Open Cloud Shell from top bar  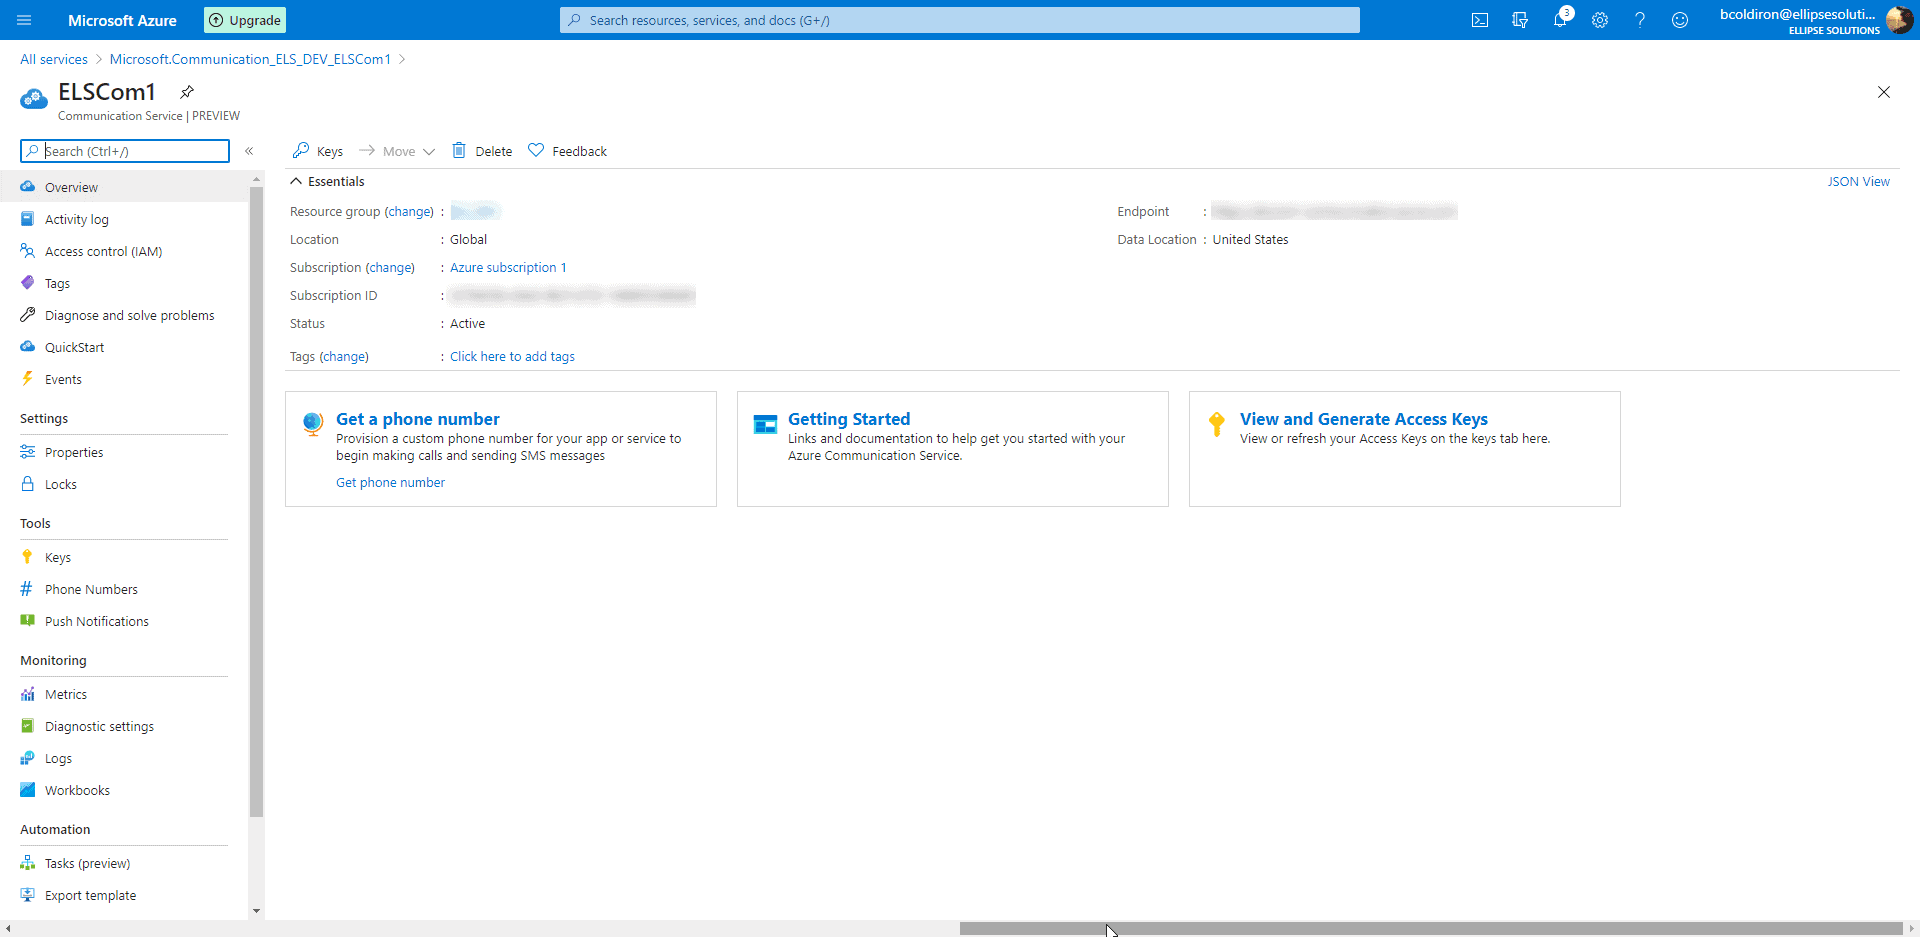point(1480,20)
